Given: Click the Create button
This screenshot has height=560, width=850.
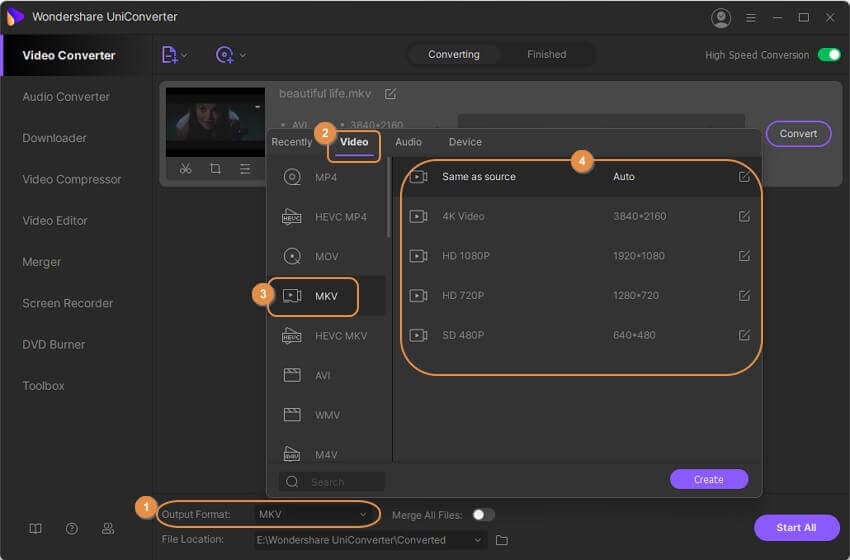Looking at the screenshot, I should [708, 479].
